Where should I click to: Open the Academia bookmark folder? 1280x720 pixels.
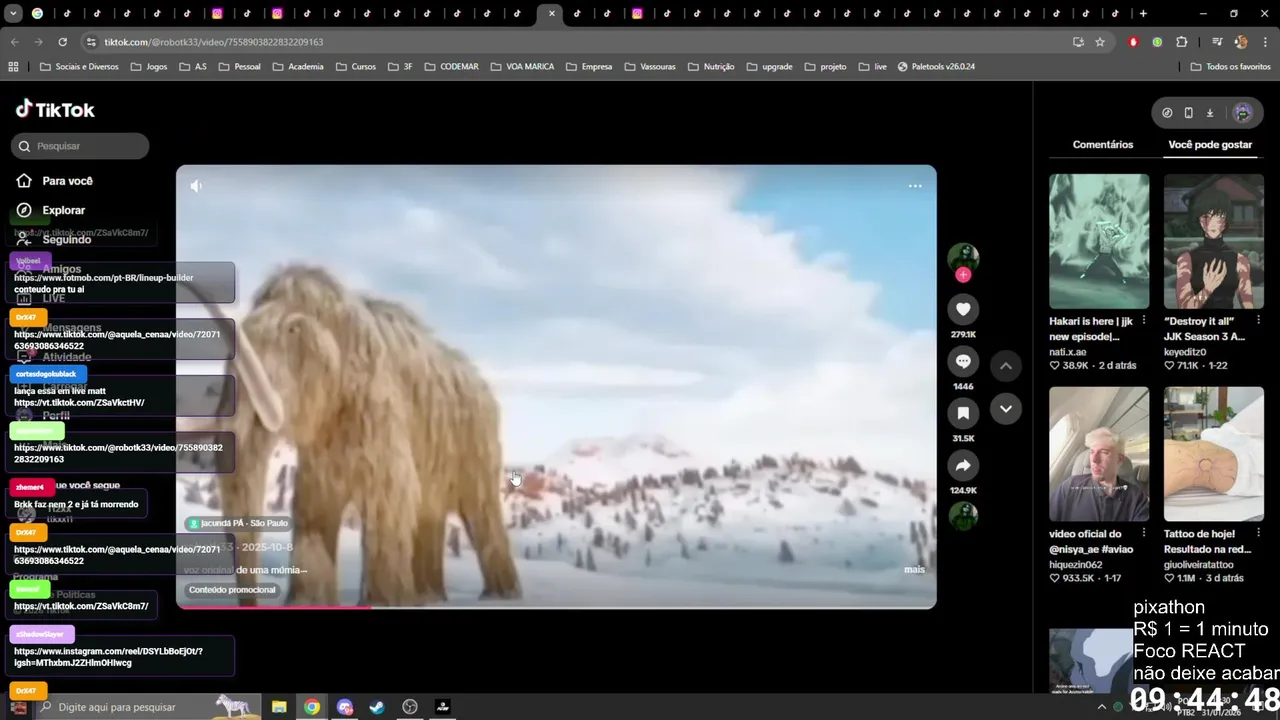point(297,67)
